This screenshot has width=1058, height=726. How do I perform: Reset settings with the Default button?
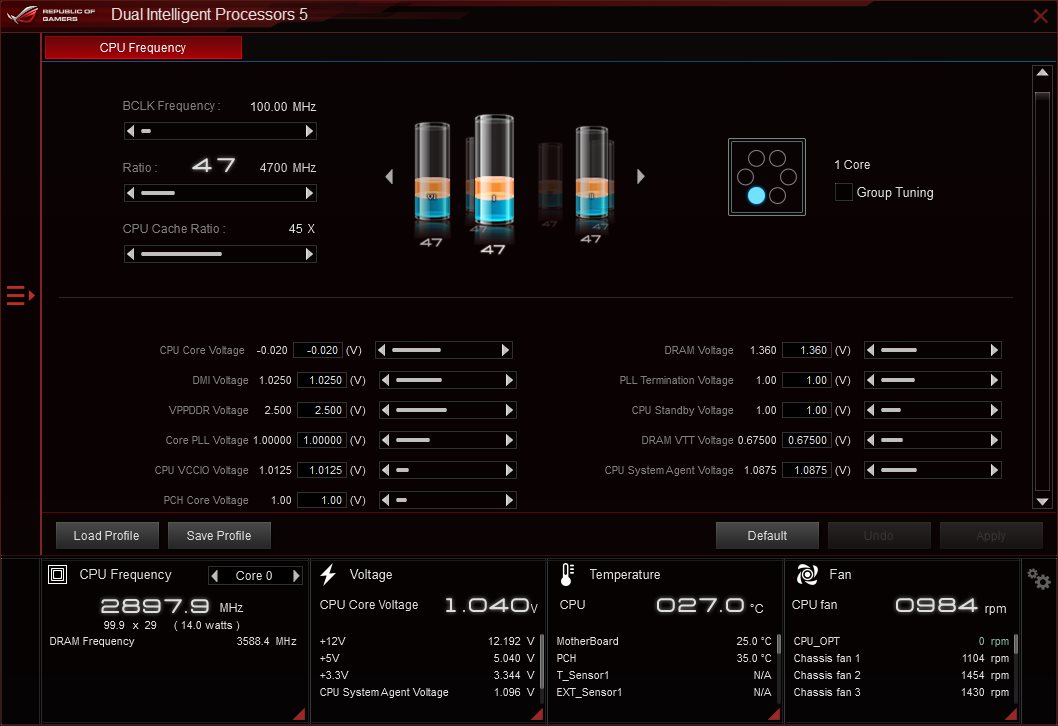pos(767,535)
